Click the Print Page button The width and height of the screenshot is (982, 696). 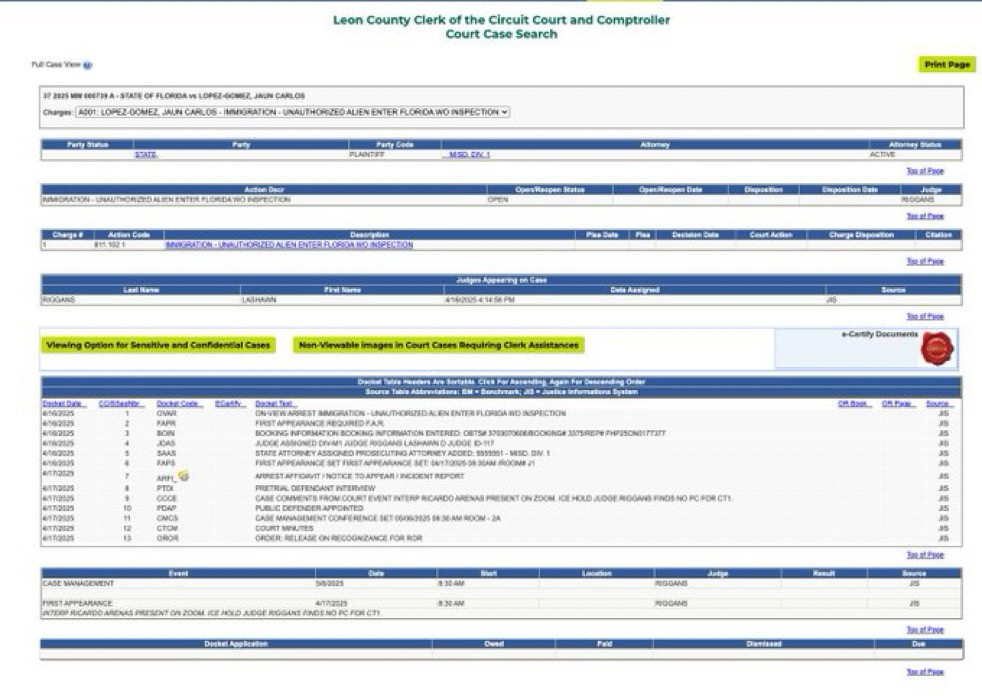pyautogui.click(x=947, y=64)
